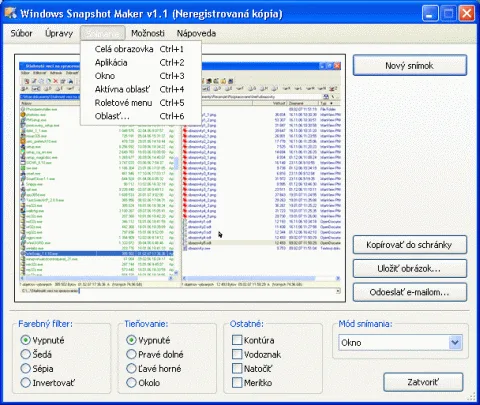The image size is (480, 405).
Task: Close the Snapshot Maker window
Action: point(467,14)
